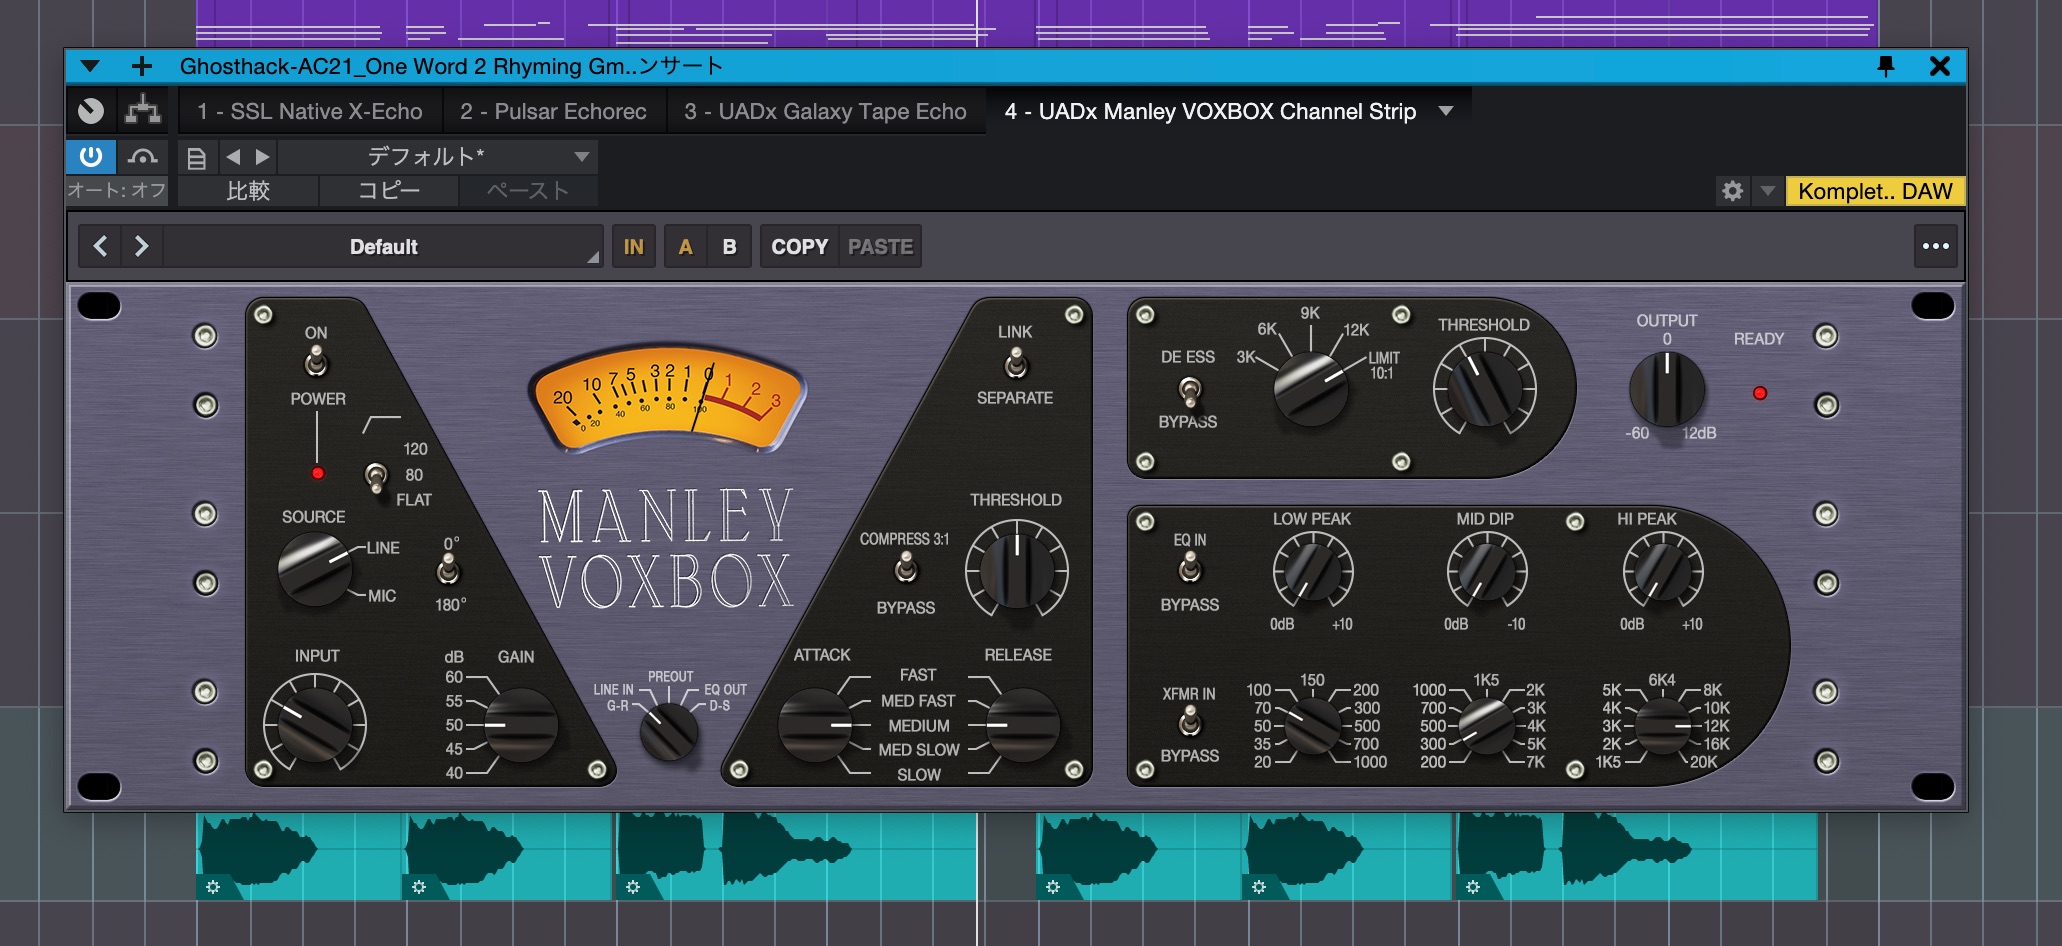2062x946 pixels.
Task: Flip the 120/80/FLAT high-pass filter switch
Action: [x=376, y=478]
